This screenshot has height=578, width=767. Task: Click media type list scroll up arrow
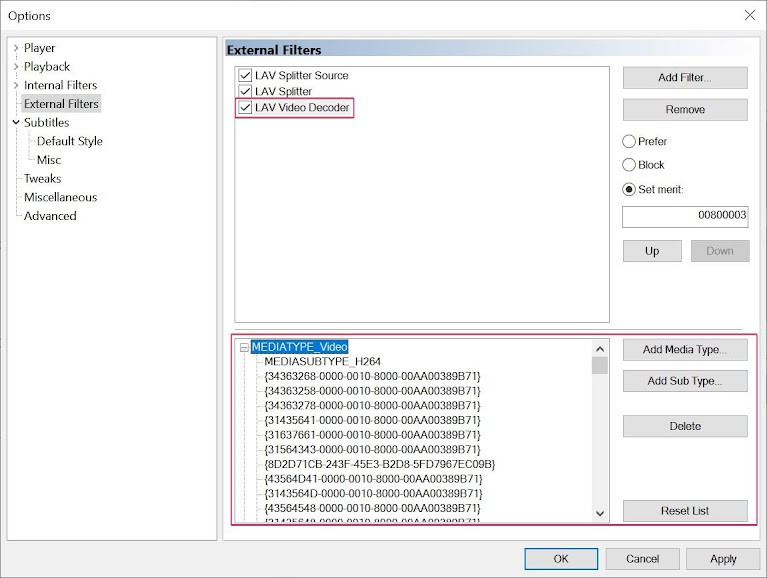pyautogui.click(x=600, y=349)
